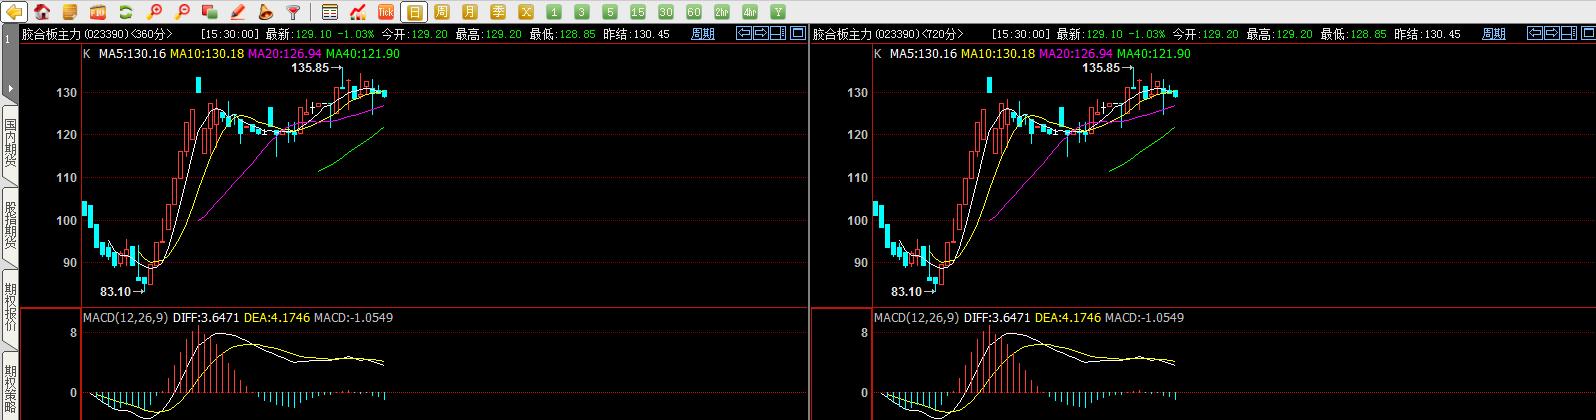Expand the sidebar arrow under tab 1

point(9,88)
